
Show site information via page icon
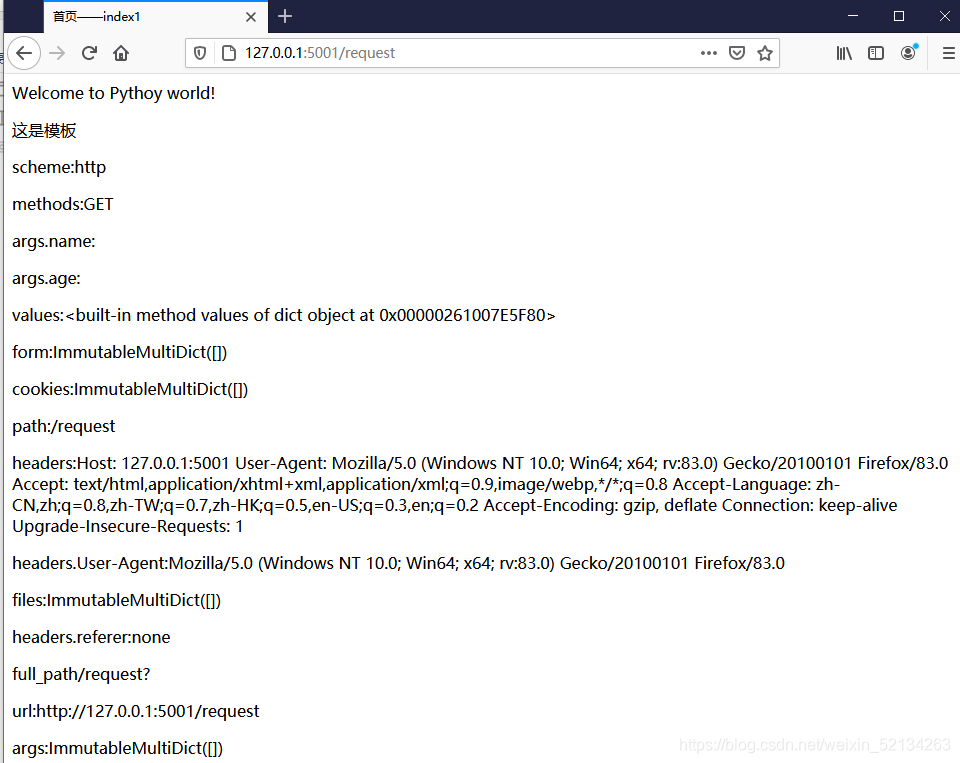pos(229,53)
